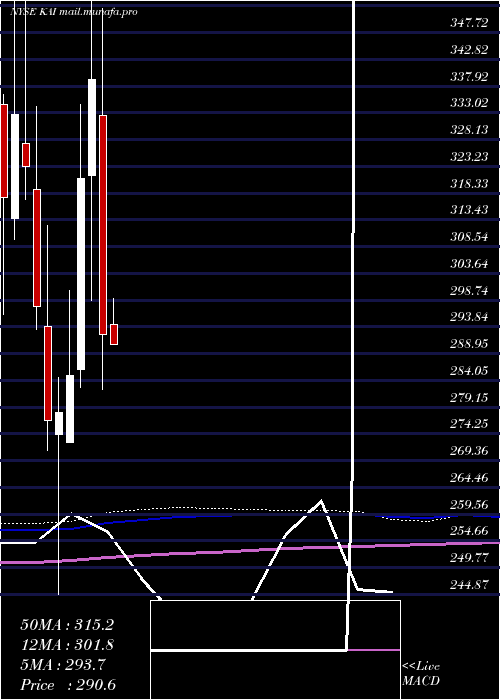This screenshot has height=700, width=500.
Task: Click the 244.87 price axis label
Action: click(469, 585)
